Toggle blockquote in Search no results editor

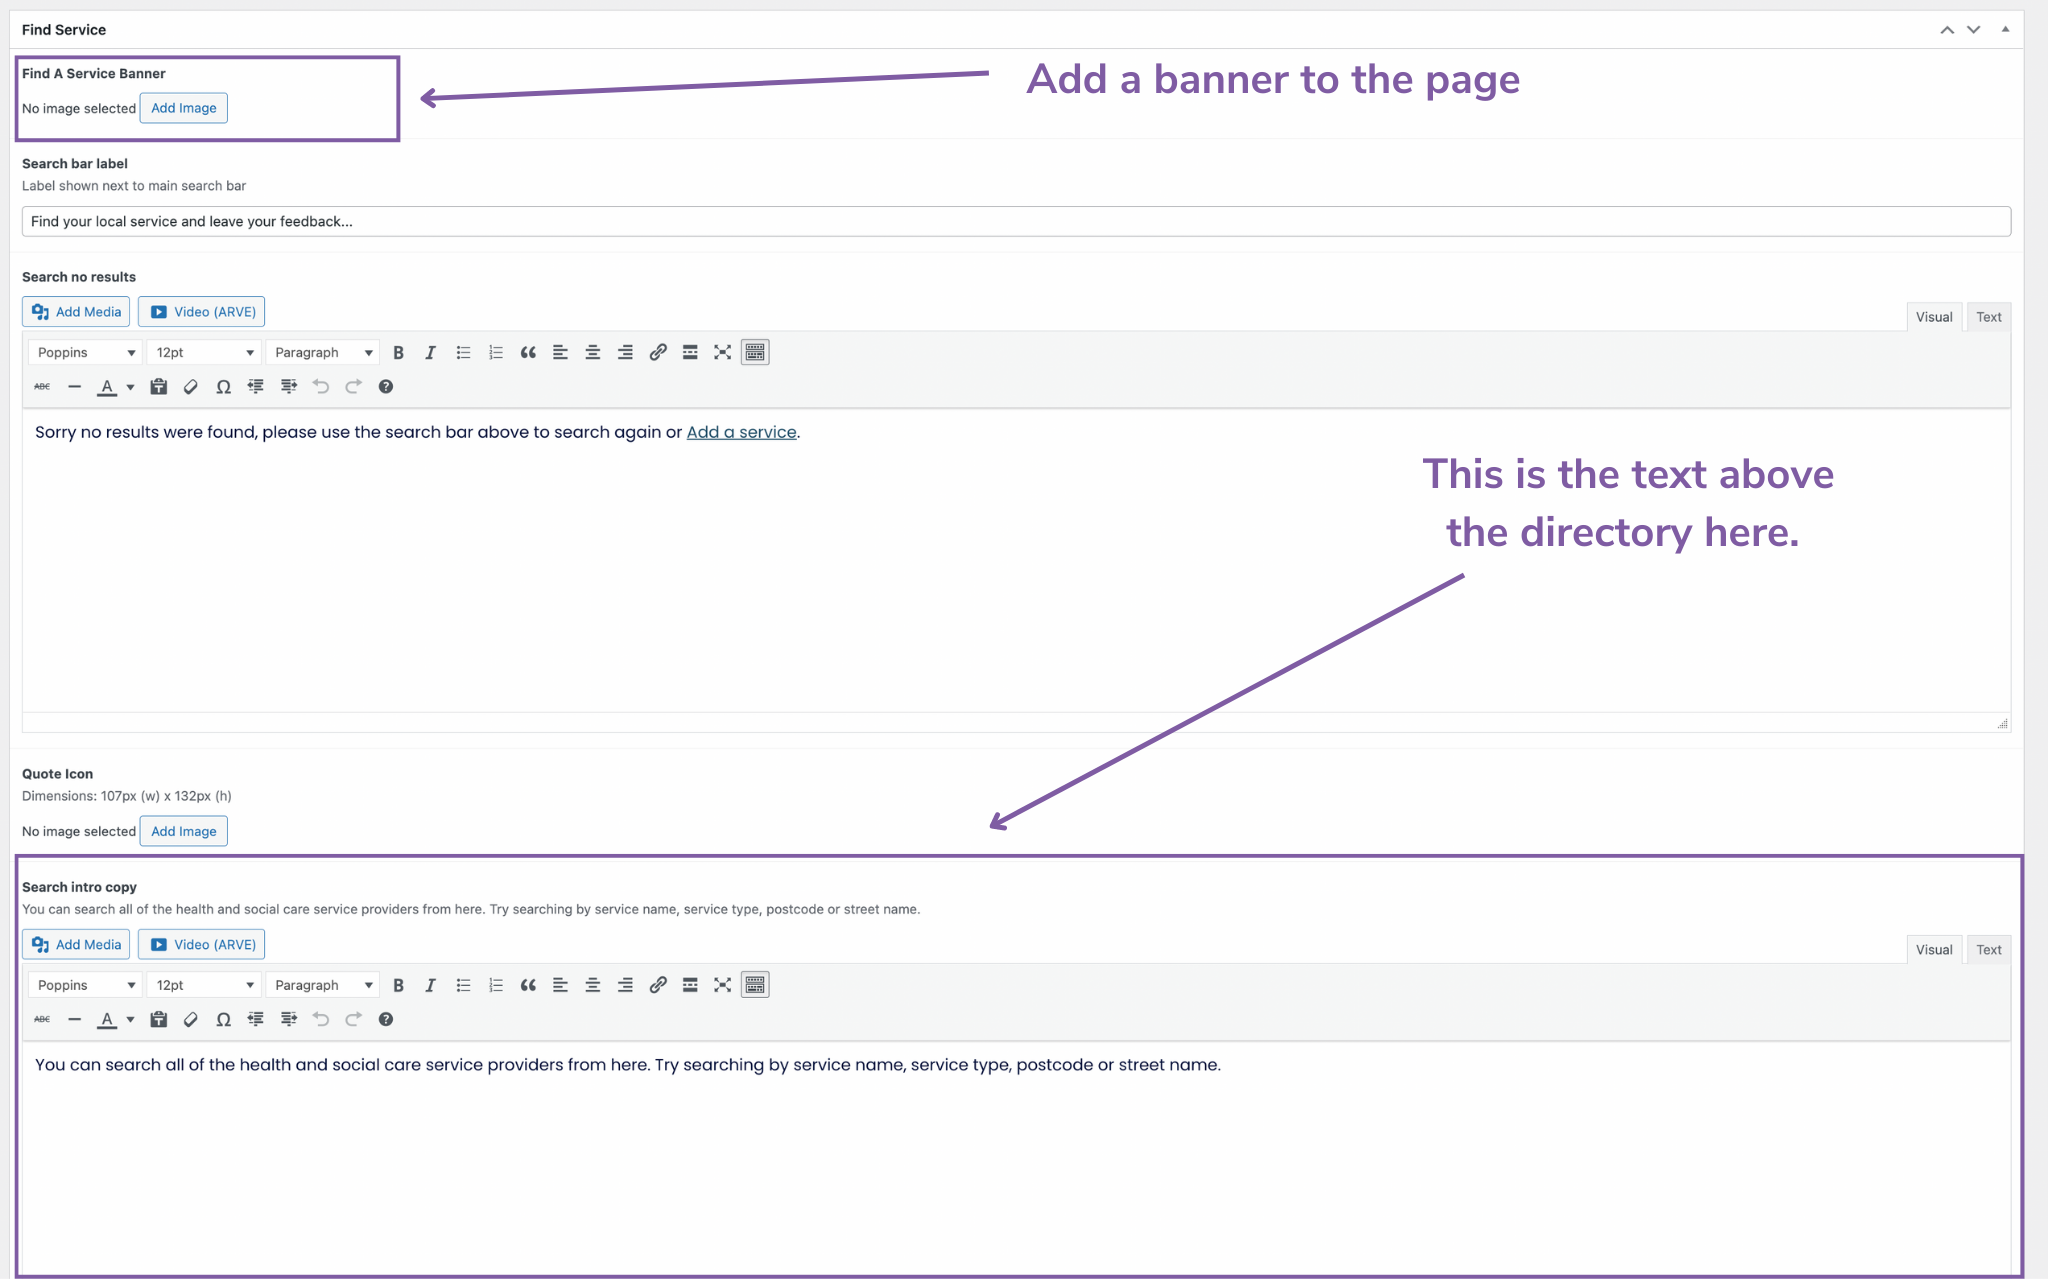[x=528, y=352]
